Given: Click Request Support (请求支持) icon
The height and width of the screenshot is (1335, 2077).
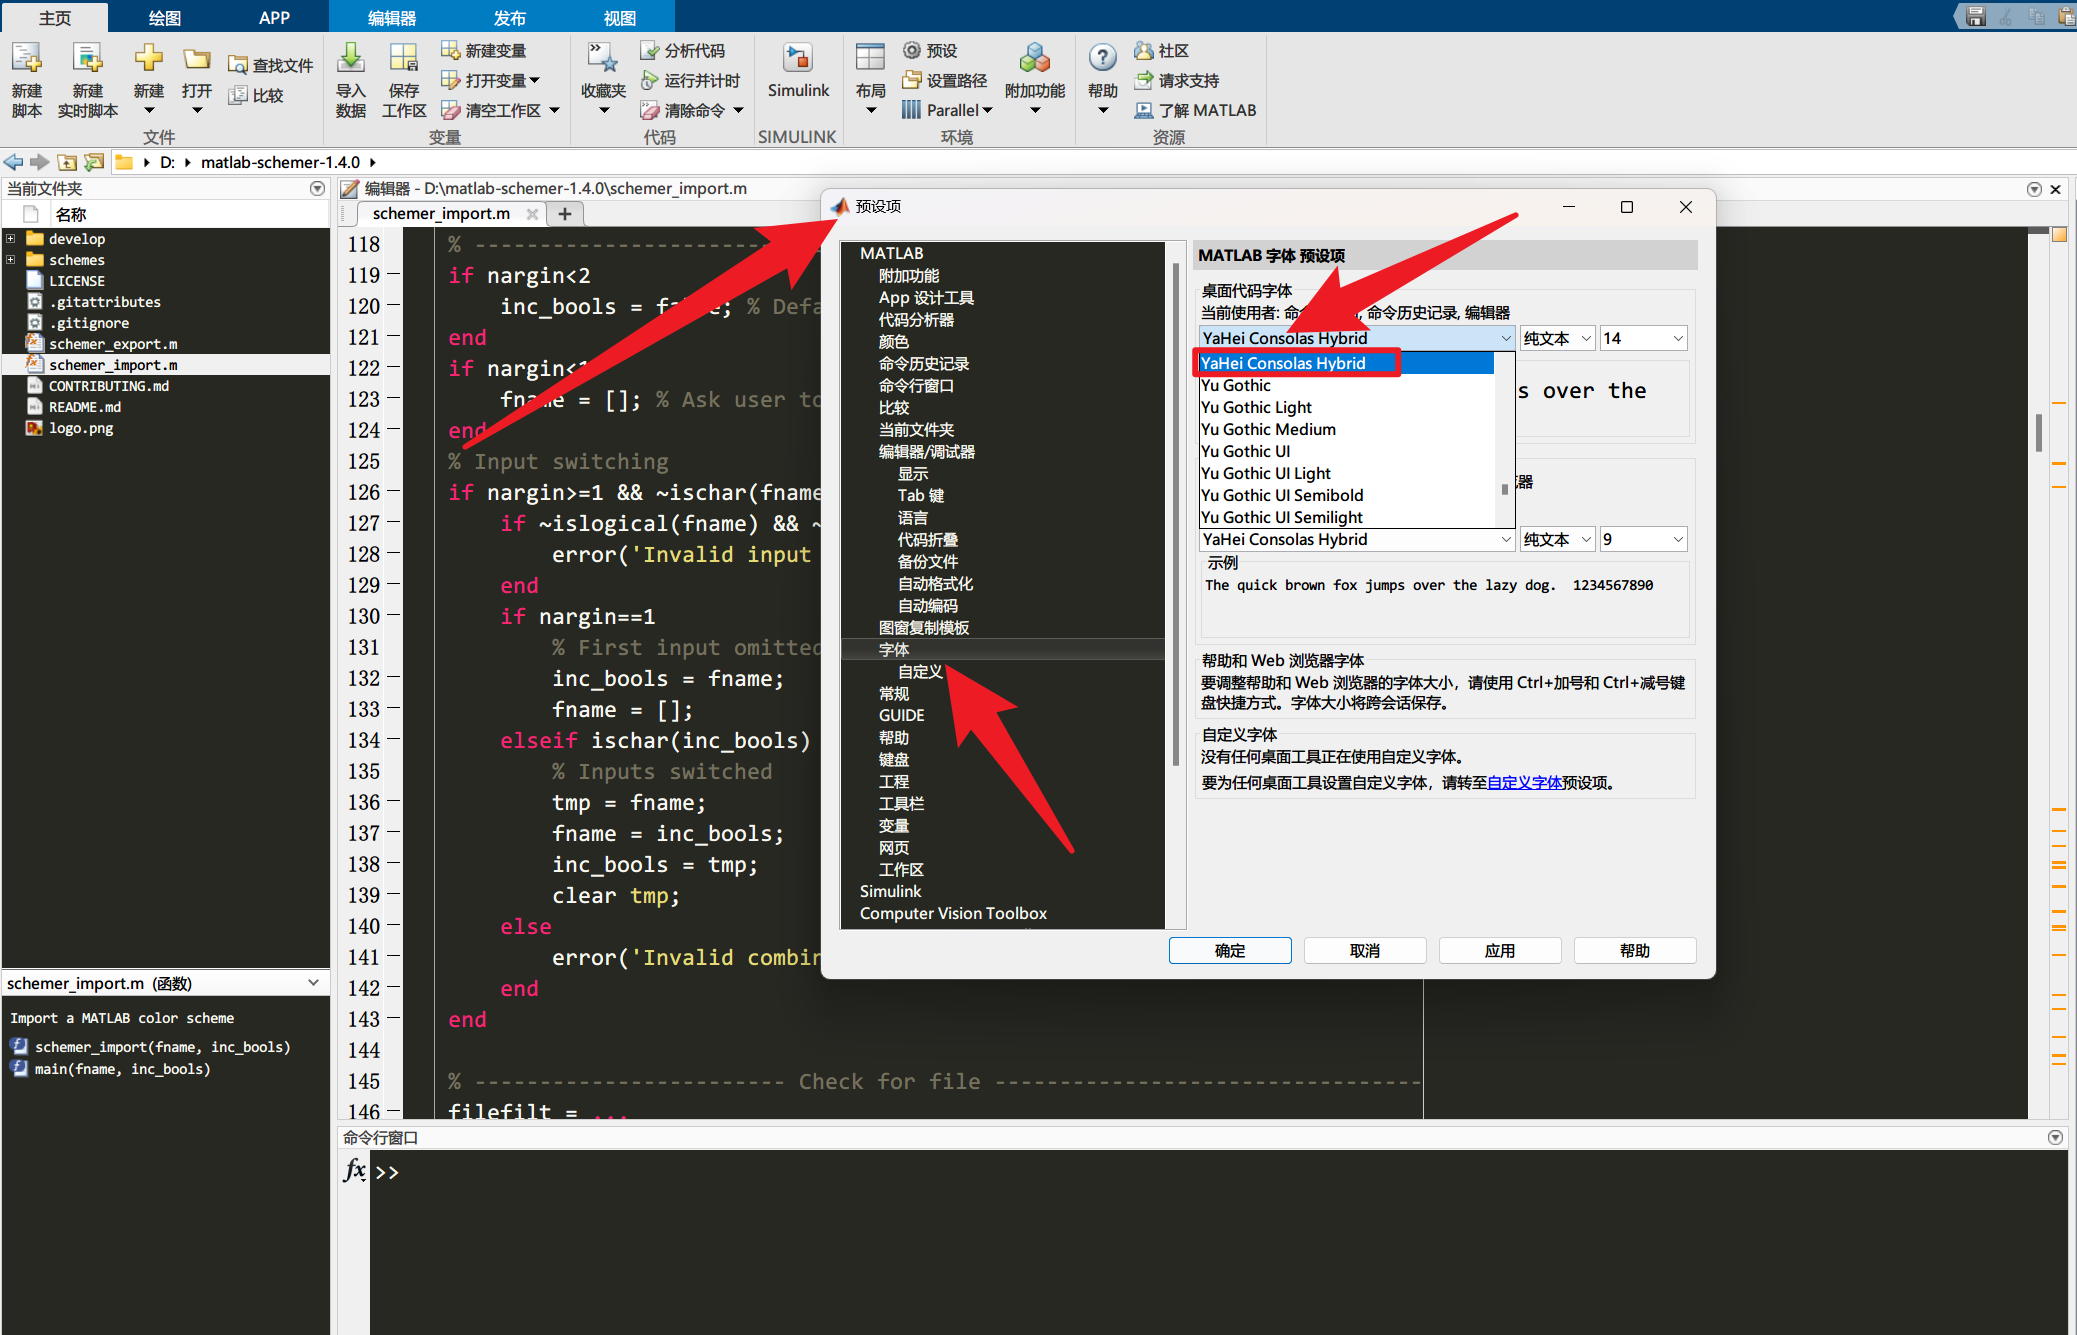Looking at the screenshot, I should click(x=1144, y=80).
